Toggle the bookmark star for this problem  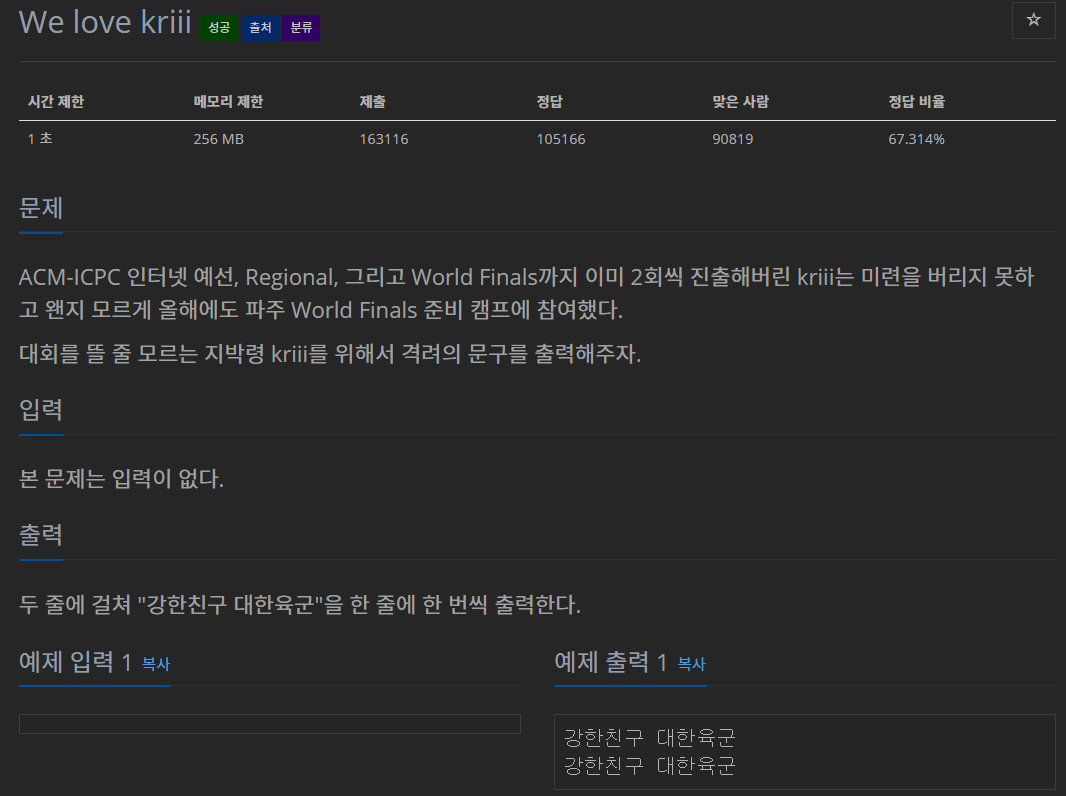pyautogui.click(x=1033, y=21)
